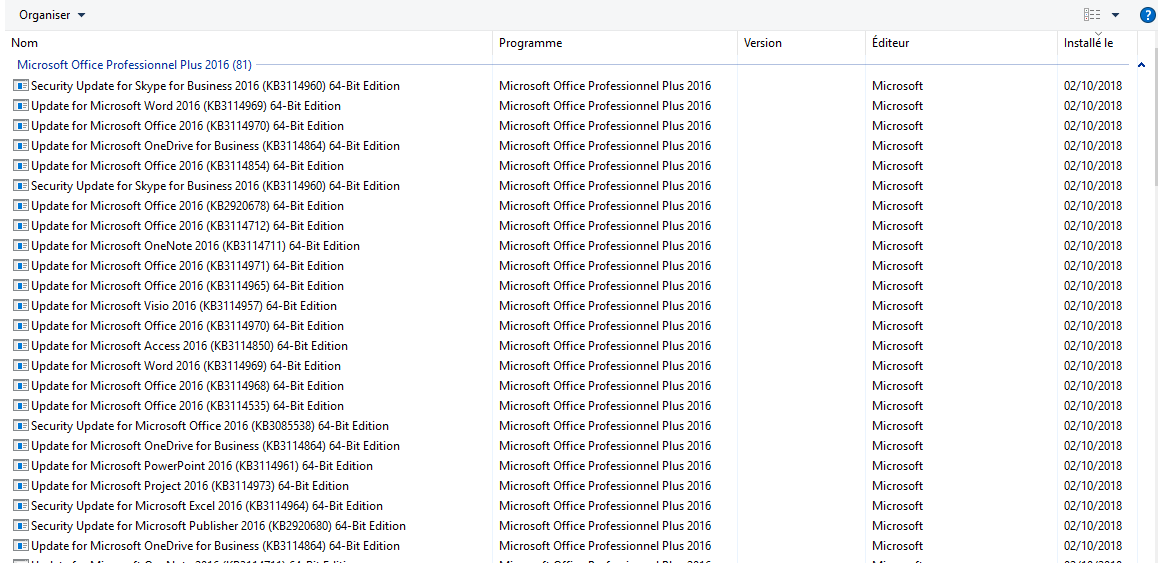Select Update for Microsoft PowerPoint 2016 (KB3114961)

click(x=202, y=465)
